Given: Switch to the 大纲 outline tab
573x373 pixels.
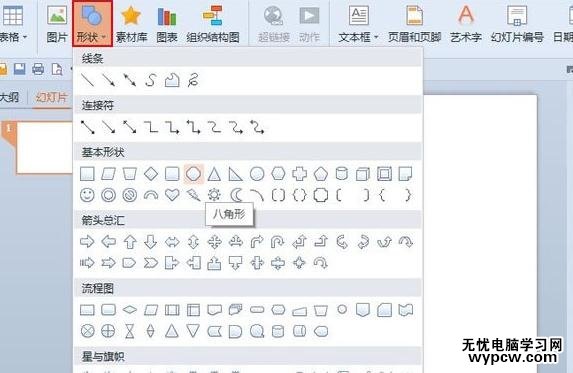Looking at the screenshot, I should pos(10,98).
